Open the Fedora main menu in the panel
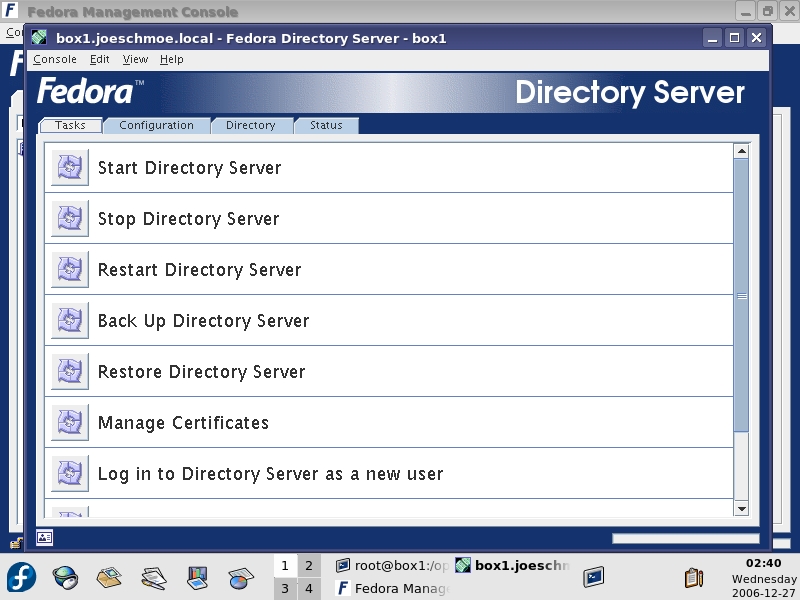 coord(22,577)
